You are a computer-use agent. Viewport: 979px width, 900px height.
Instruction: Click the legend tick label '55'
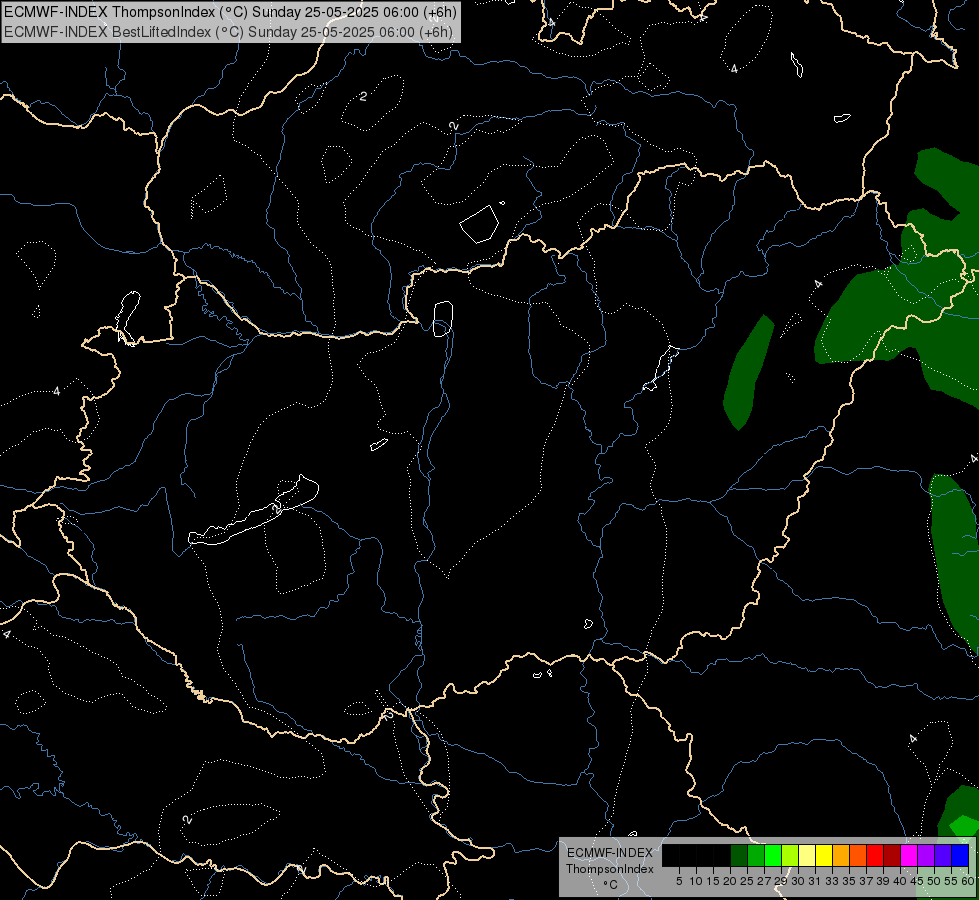[x=951, y=881]
